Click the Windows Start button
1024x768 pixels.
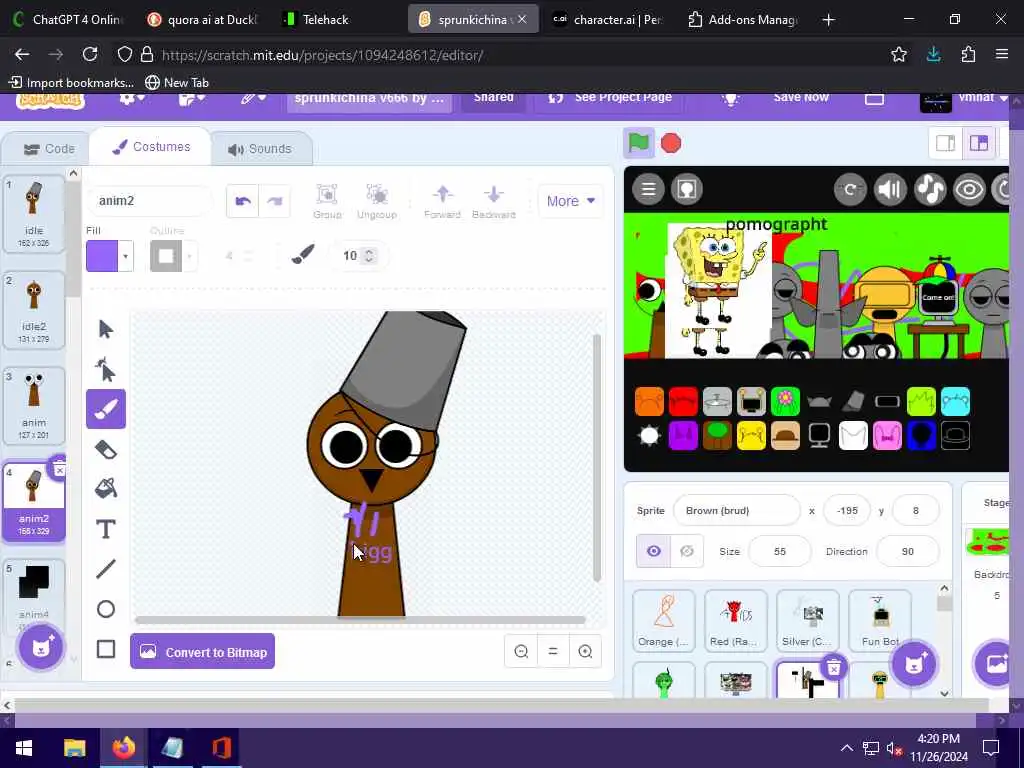click(x=24, y=748)
